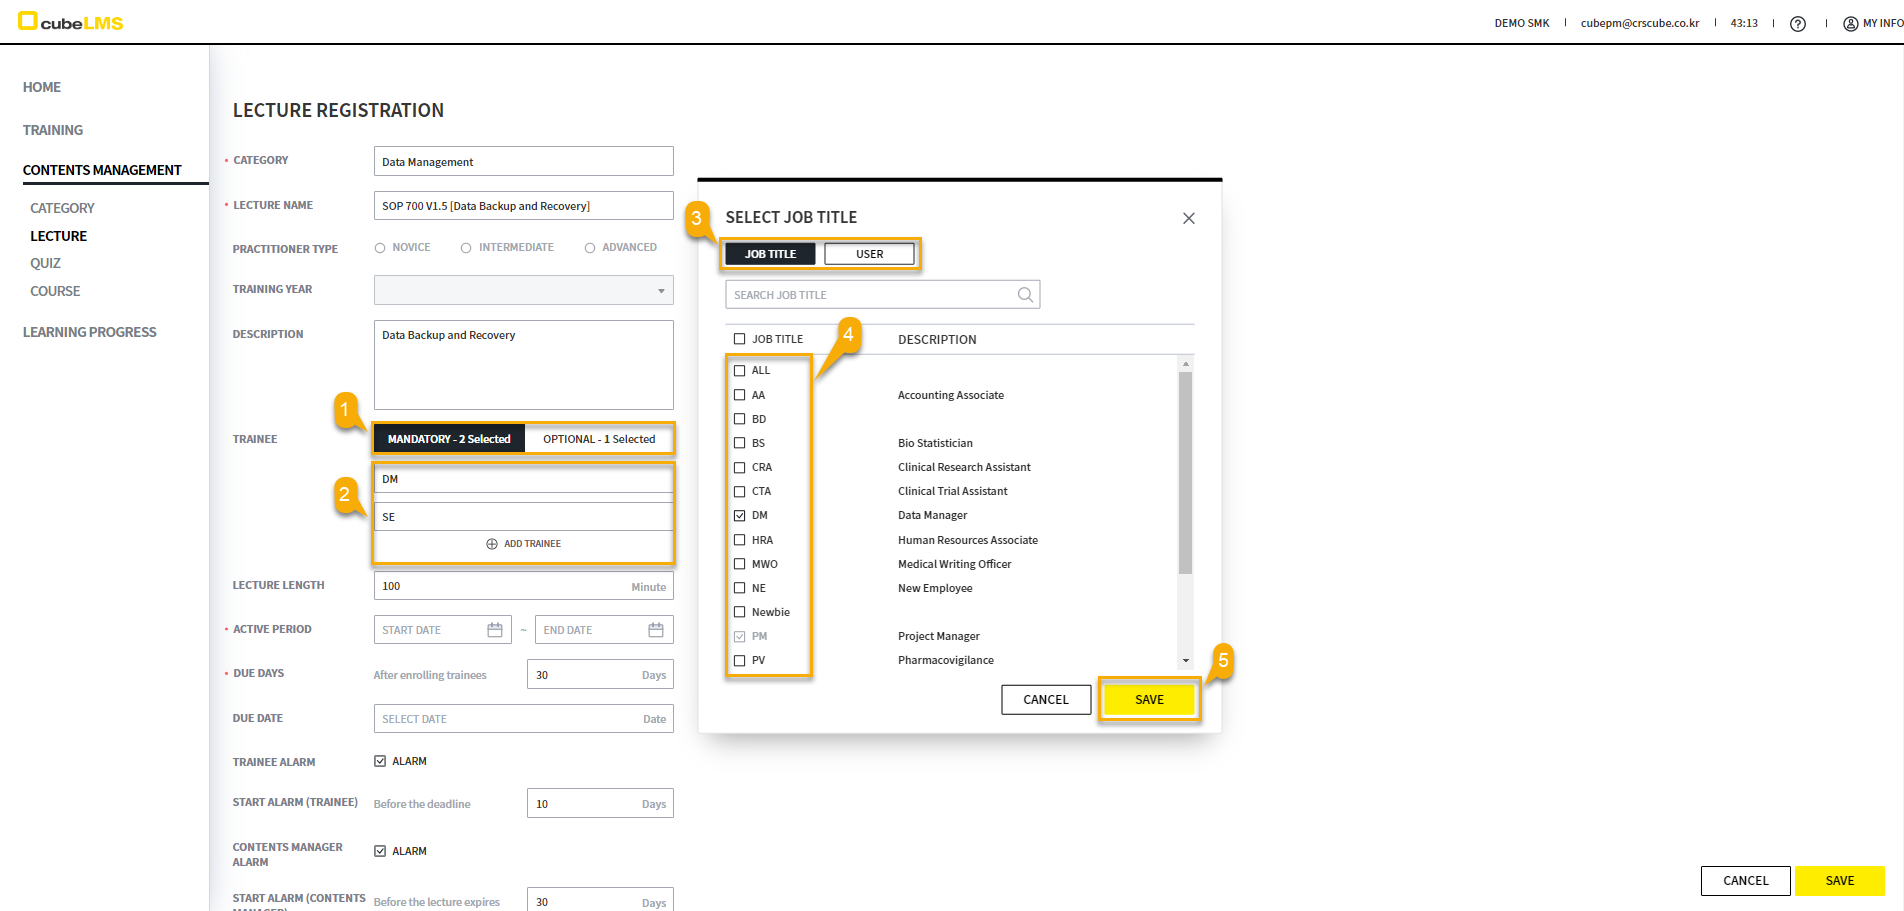Screen dimensions: 1904x911
Task: Uncheck the DM job title checkbox
Action: (740, 516)
